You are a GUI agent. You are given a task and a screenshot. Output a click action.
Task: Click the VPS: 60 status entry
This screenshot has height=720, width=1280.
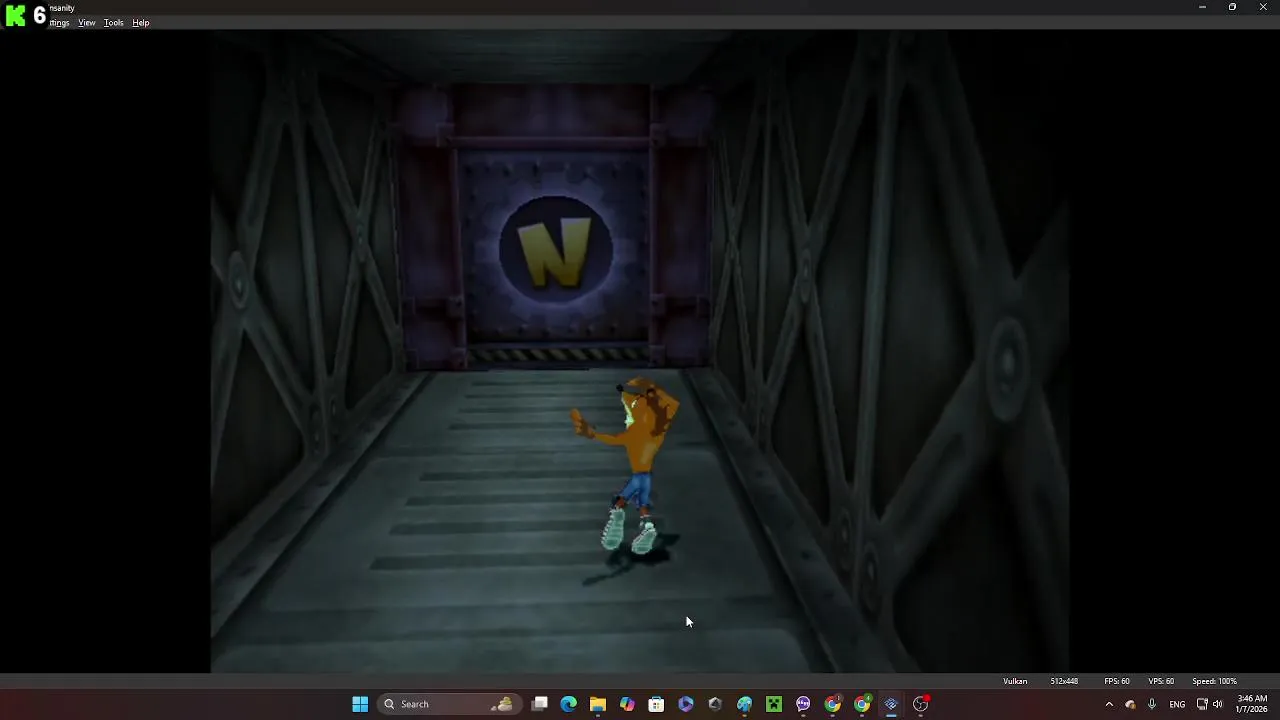click(1161, 681)
